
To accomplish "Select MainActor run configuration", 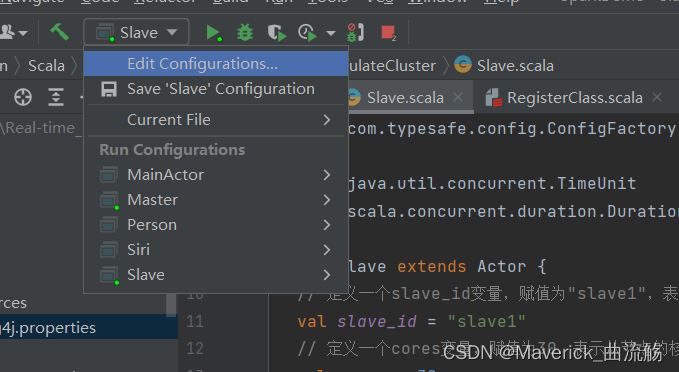I will (x=216, y=175).
